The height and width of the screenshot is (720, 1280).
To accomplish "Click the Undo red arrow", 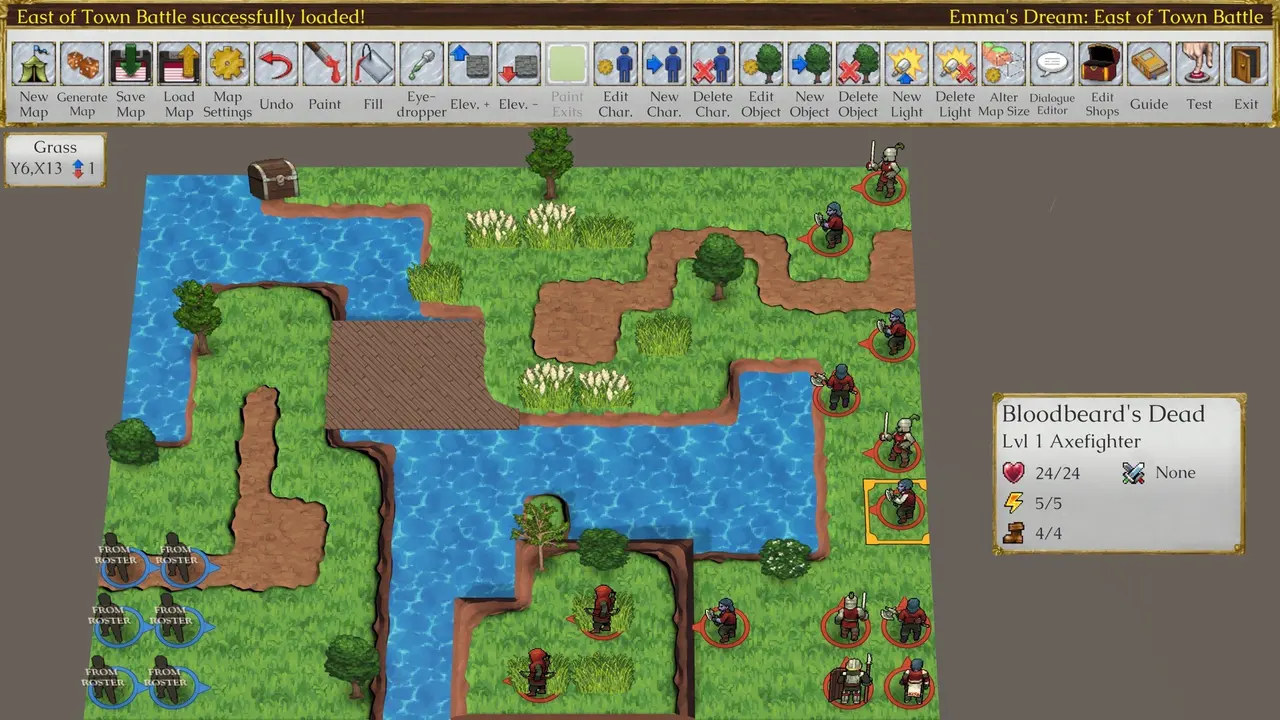I will click(276, 64).
